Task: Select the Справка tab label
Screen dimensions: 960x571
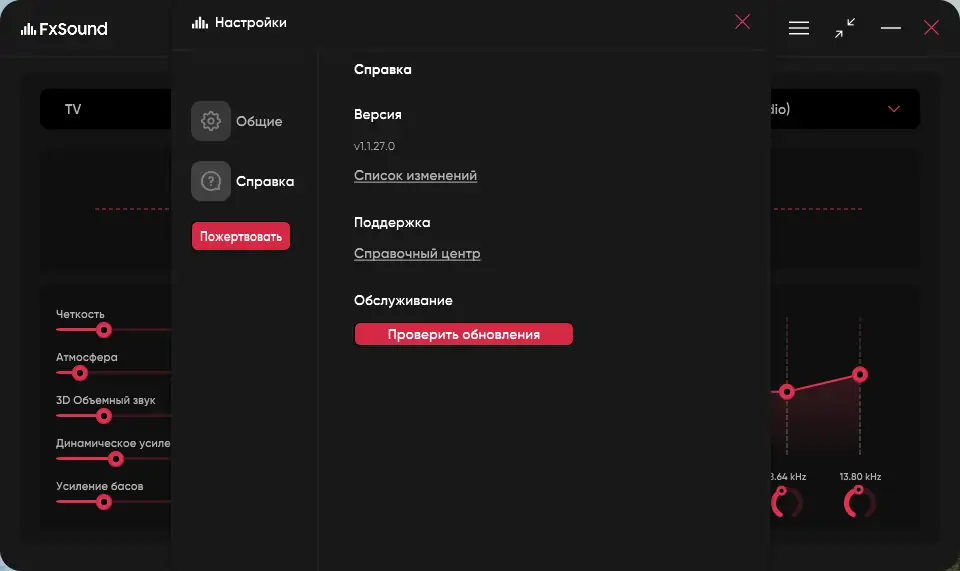Action: [x=265, y=182]
